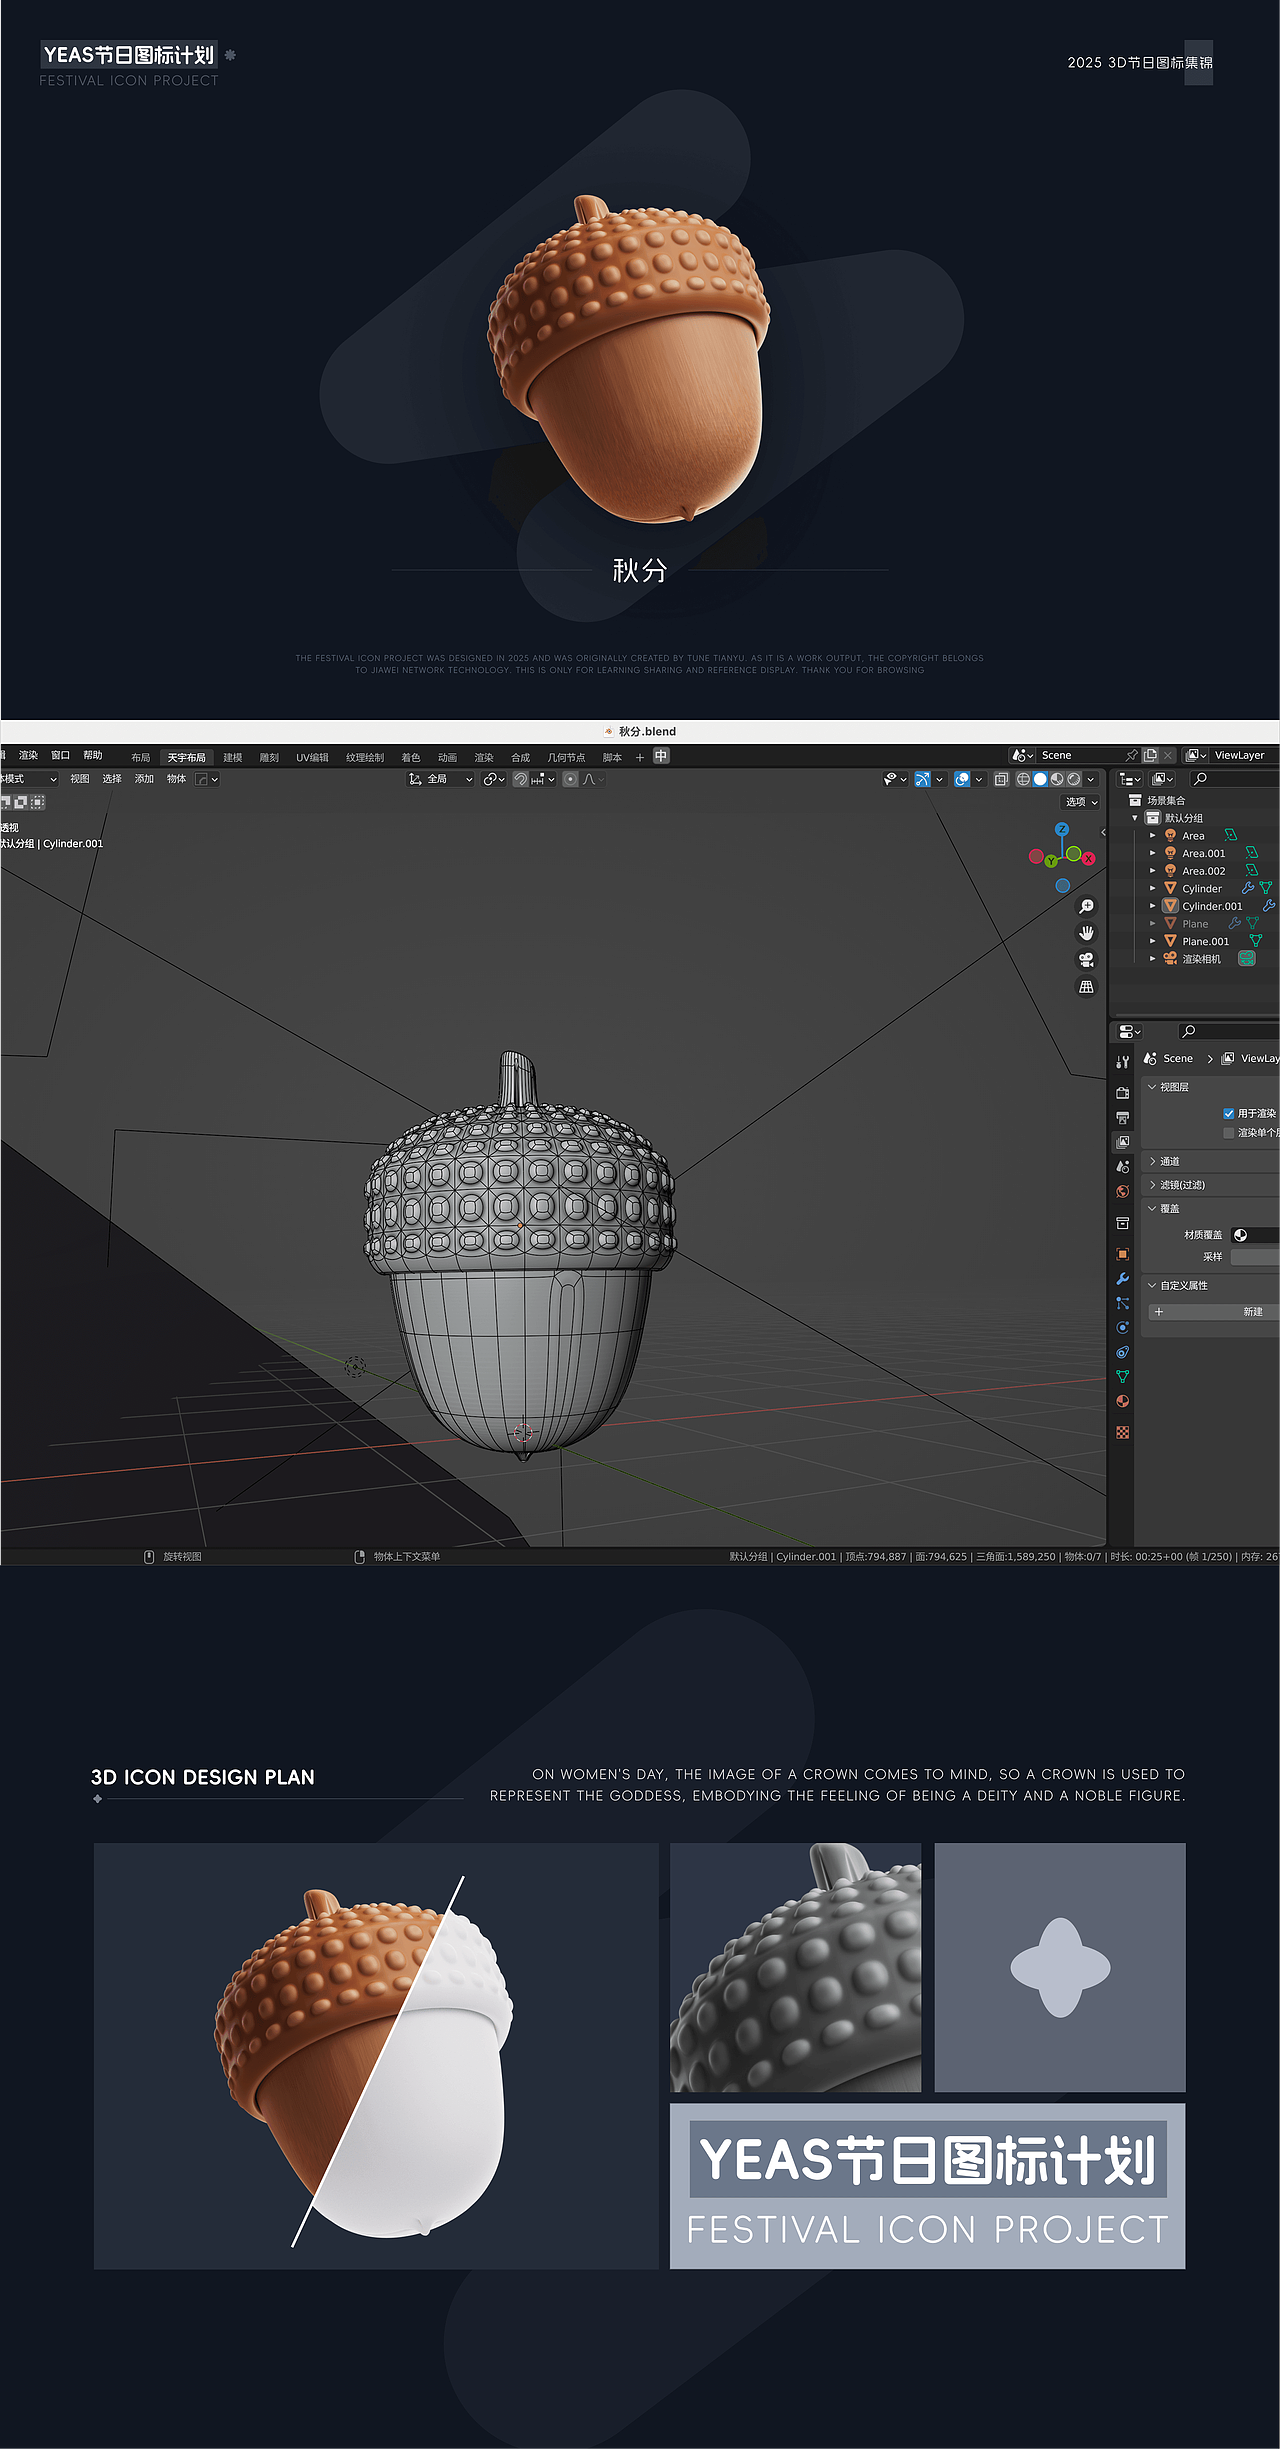Click the camera data icon on 渲染相机 row
The height and width of the screenshot is (2449, 1280).
click(x=1247, y=958)
